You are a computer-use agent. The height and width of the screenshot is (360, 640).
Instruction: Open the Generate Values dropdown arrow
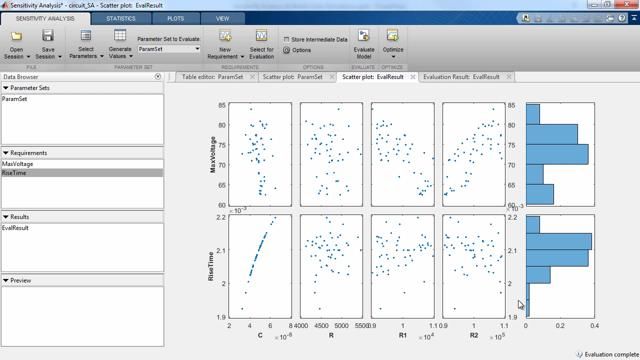pos(131,56)
